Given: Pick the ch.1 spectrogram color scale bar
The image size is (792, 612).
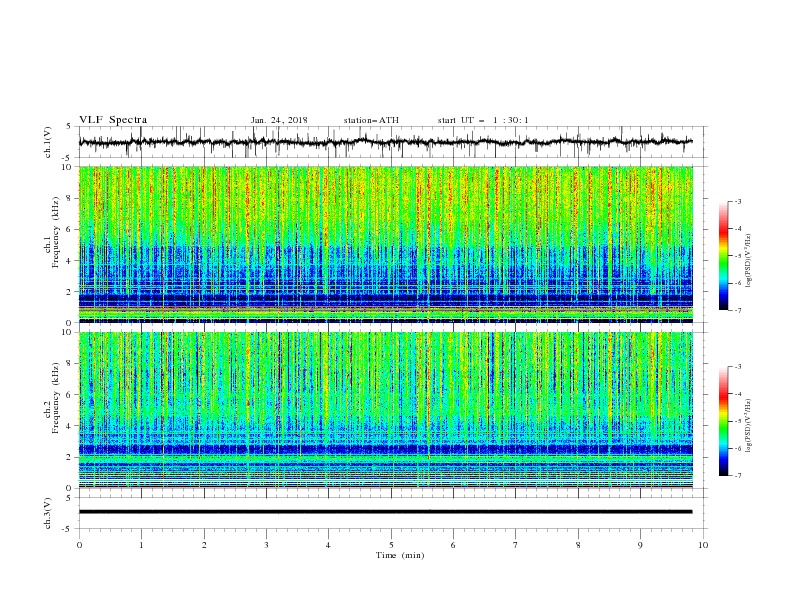Looking at the screenshot, I should pos(723,256).
